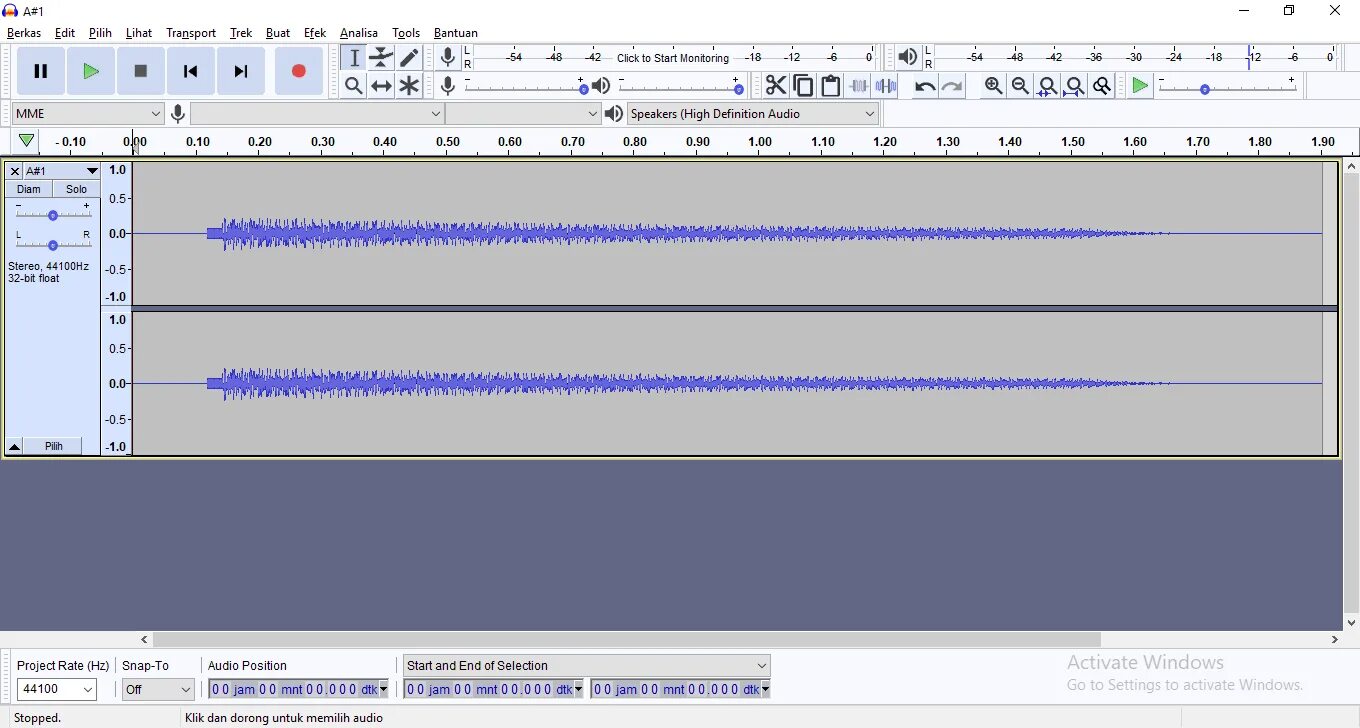Screen dimensions: 1360x728
Task: Toggle the Diam (mute) button on track A#1
Action: (29, 189)
